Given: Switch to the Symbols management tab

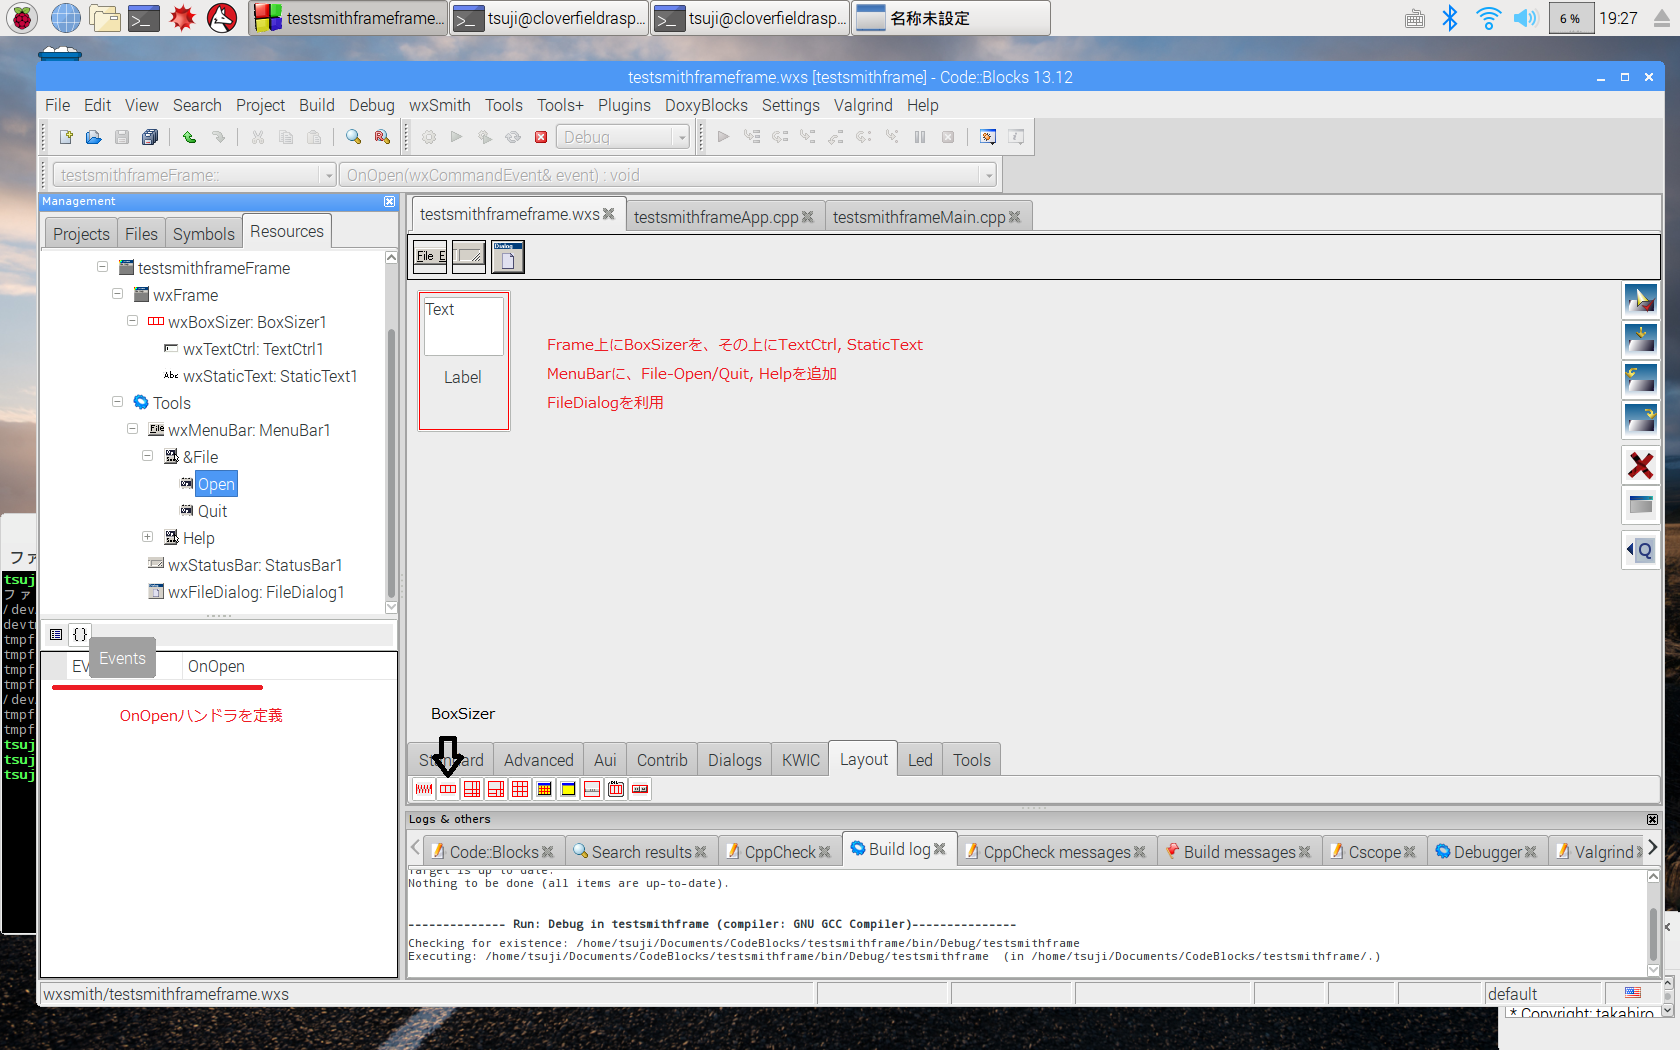Looking at the screenshot, I should click(x=203, y=233).
